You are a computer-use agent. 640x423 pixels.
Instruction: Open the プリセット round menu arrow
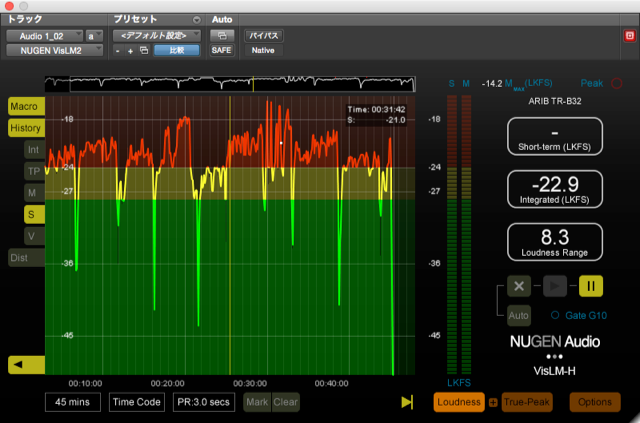[x=197, y=20]
